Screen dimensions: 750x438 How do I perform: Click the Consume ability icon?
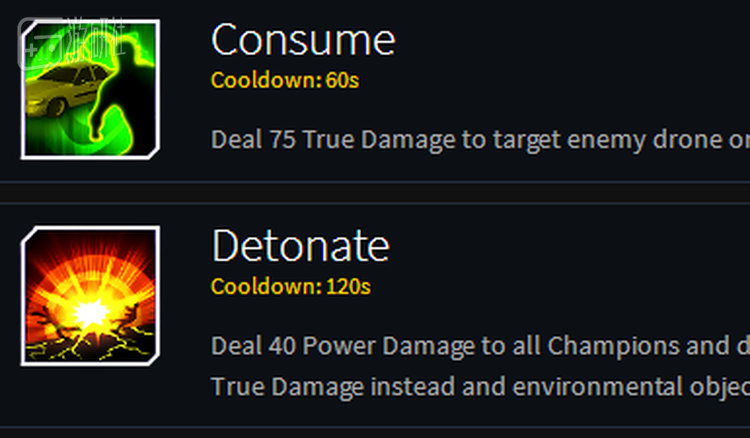click(90, 88)
